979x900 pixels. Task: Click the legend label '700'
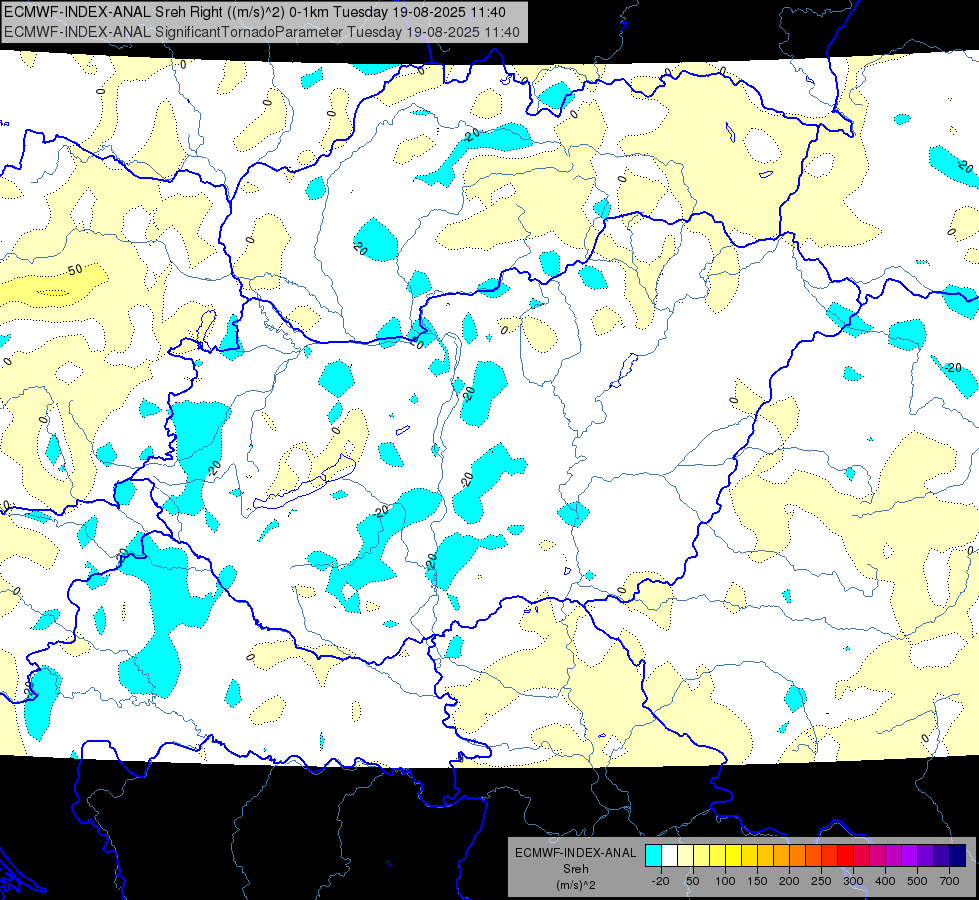949,881
